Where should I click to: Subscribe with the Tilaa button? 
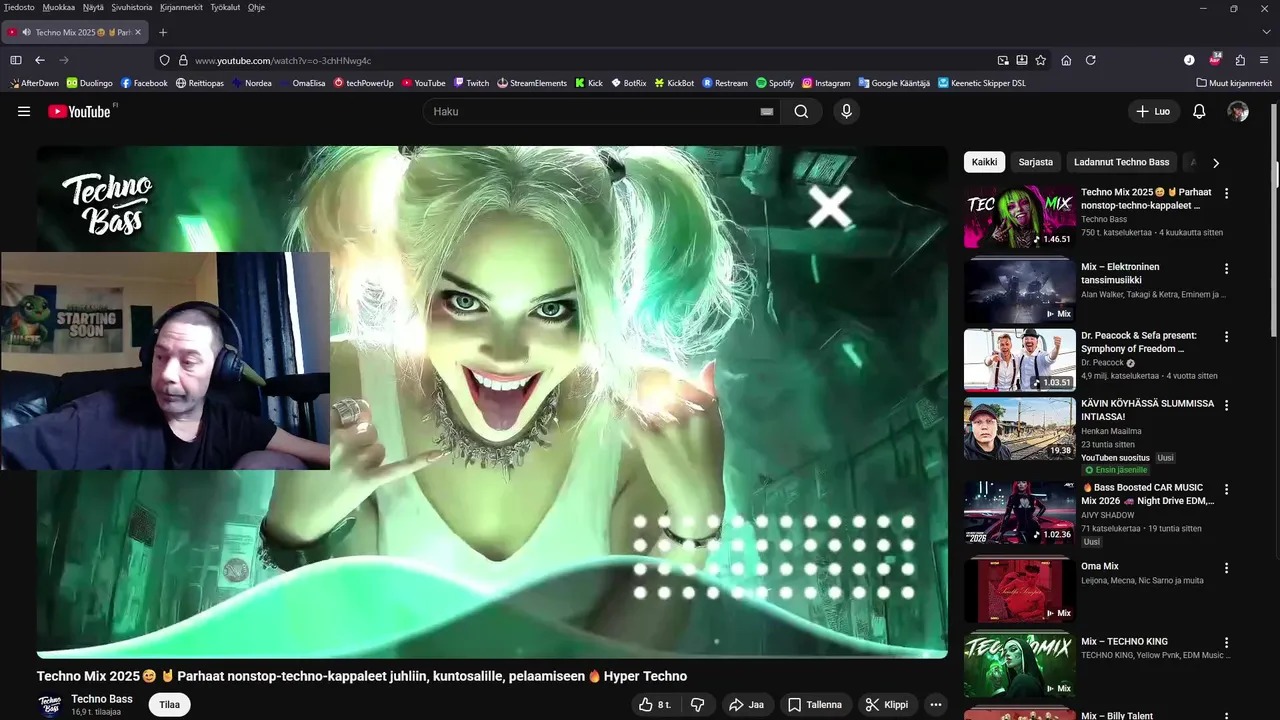(x=170, y=705)
